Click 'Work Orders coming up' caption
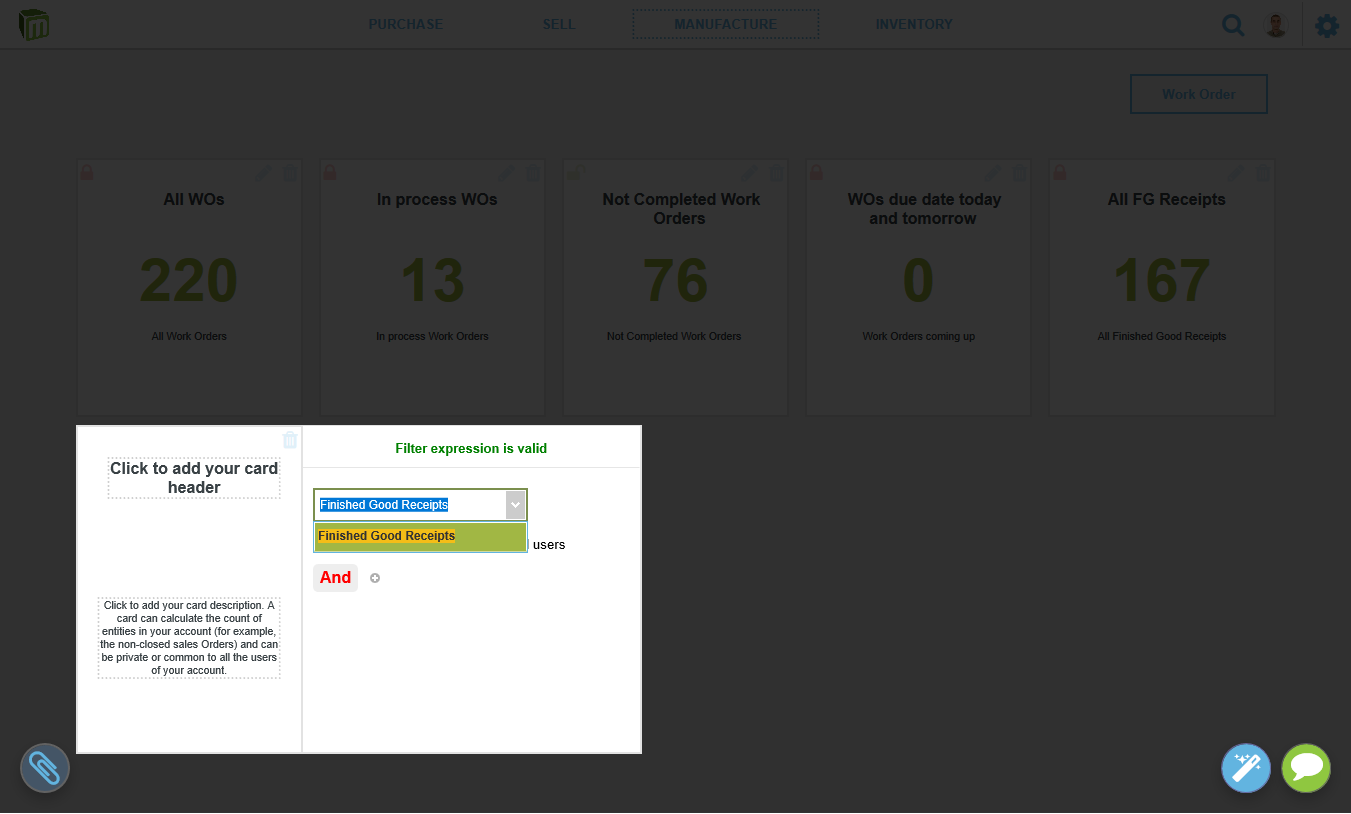 click(918, 336)
